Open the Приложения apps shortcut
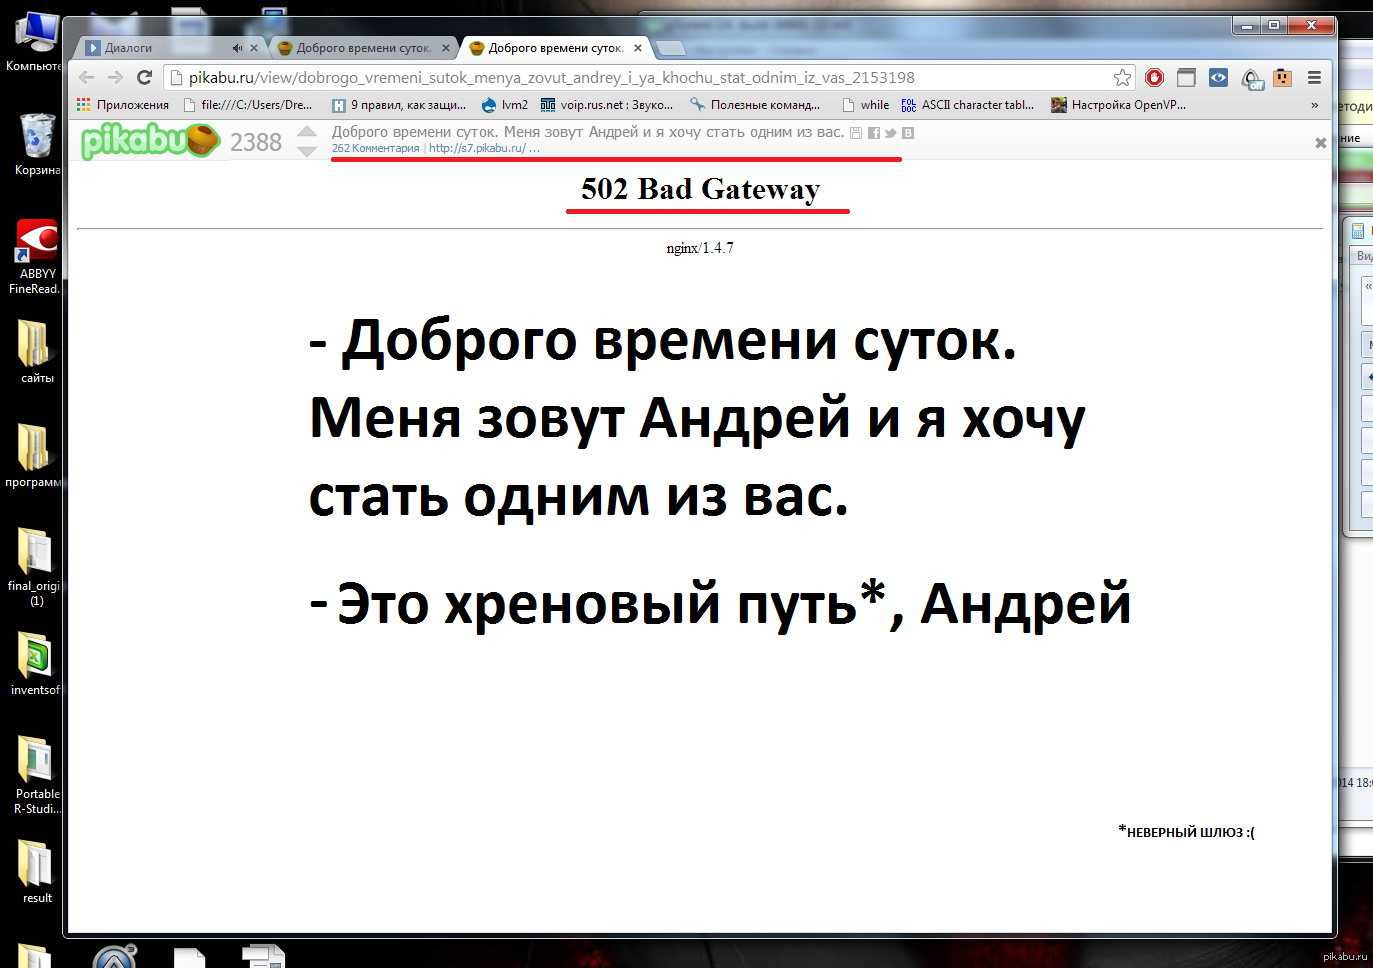Screen dimensions: 1373x968 pyautogui.click(x=123, y=105)
